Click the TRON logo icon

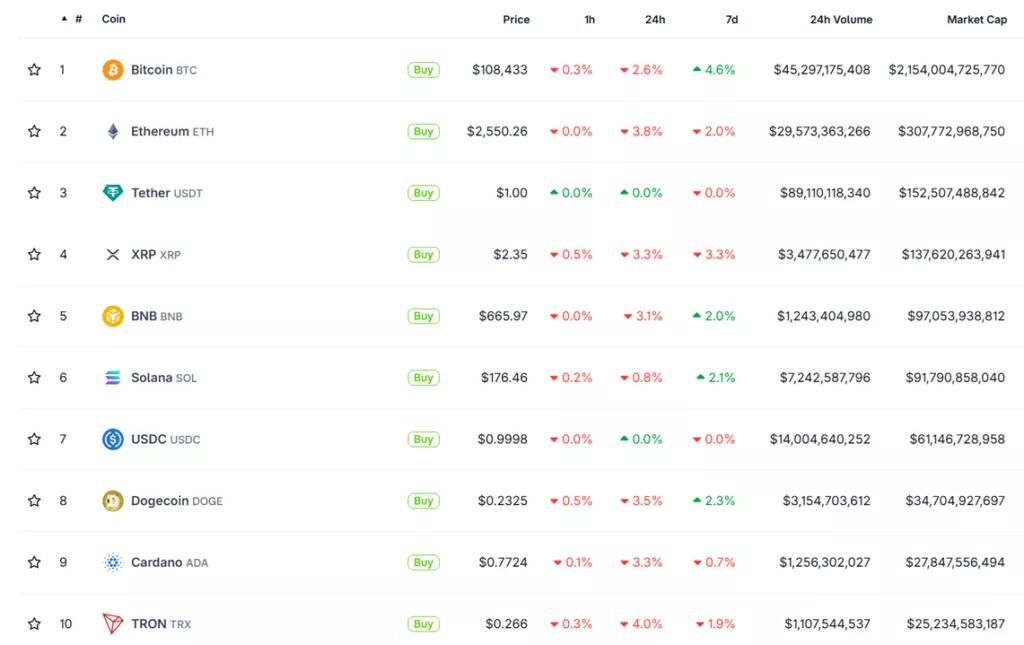113,624
